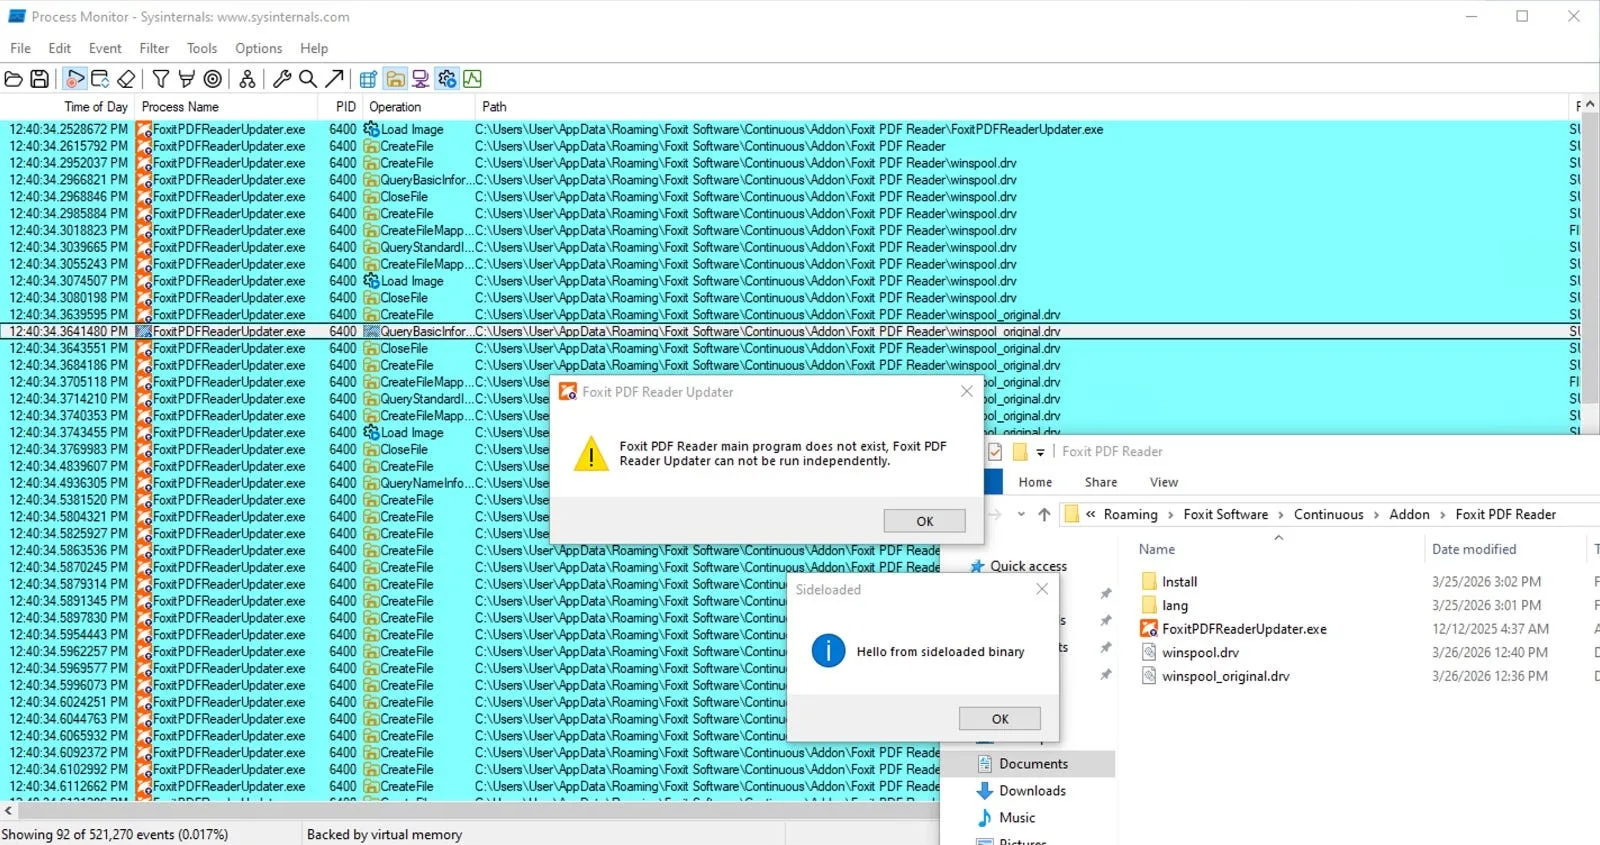Image resolution: width=1600 pixels, height=845 pixels.
Task: Click Quick access in Explorer navigation pane
Action: pyautogui.click(x=1028, y=566)
